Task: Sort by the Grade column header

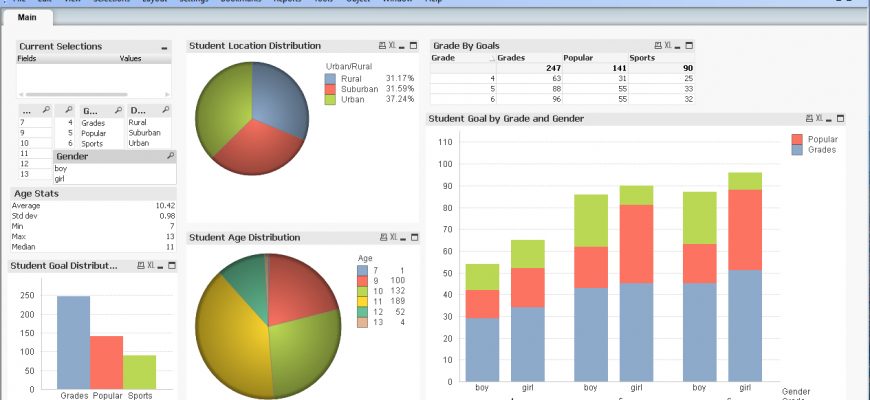Action: [443, 58]
